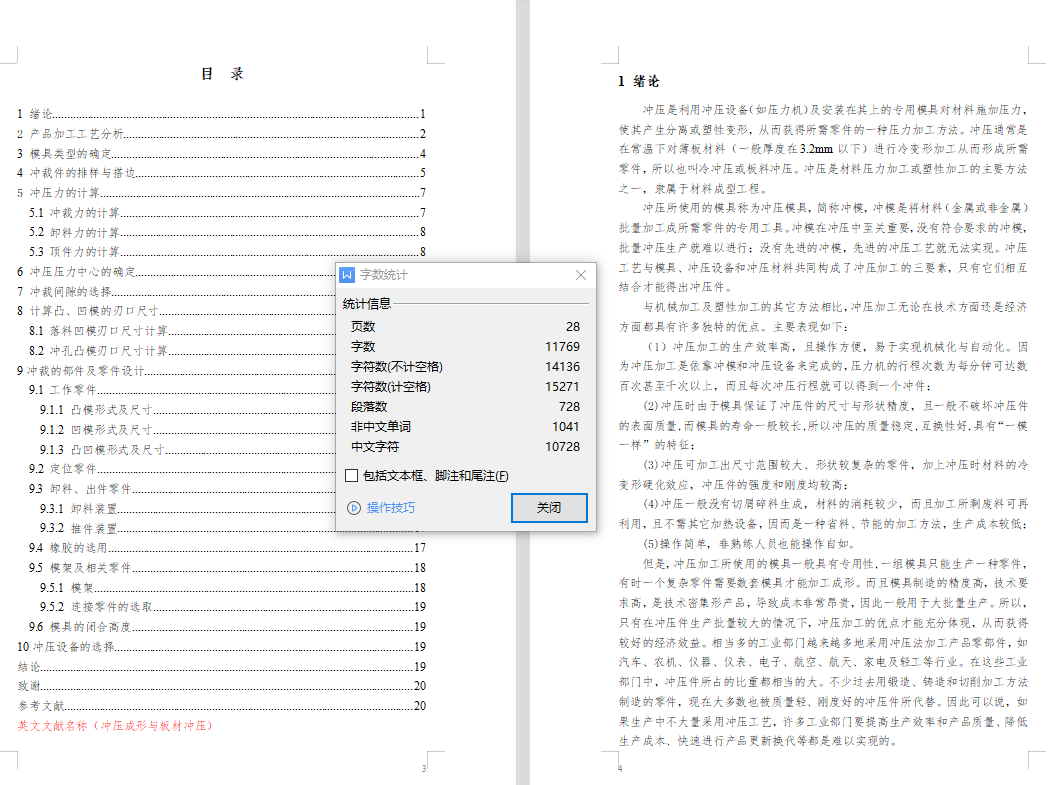Select the 字数 value 11769
The height and width of the screenshot is (785, 1059).
coord(562,347)
